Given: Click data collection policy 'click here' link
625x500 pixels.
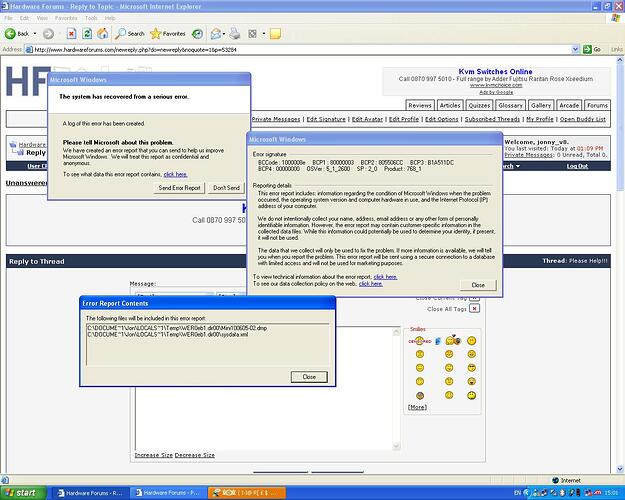Looking at the screenshot, I should 371,284.
